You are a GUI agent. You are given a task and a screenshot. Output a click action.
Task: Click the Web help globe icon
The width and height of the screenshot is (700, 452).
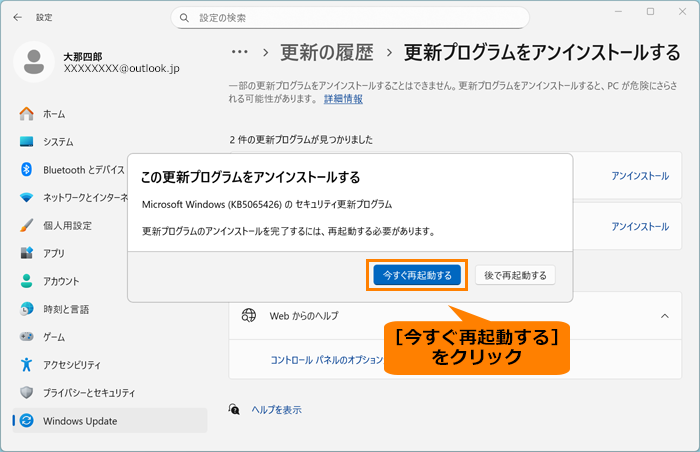249,315
